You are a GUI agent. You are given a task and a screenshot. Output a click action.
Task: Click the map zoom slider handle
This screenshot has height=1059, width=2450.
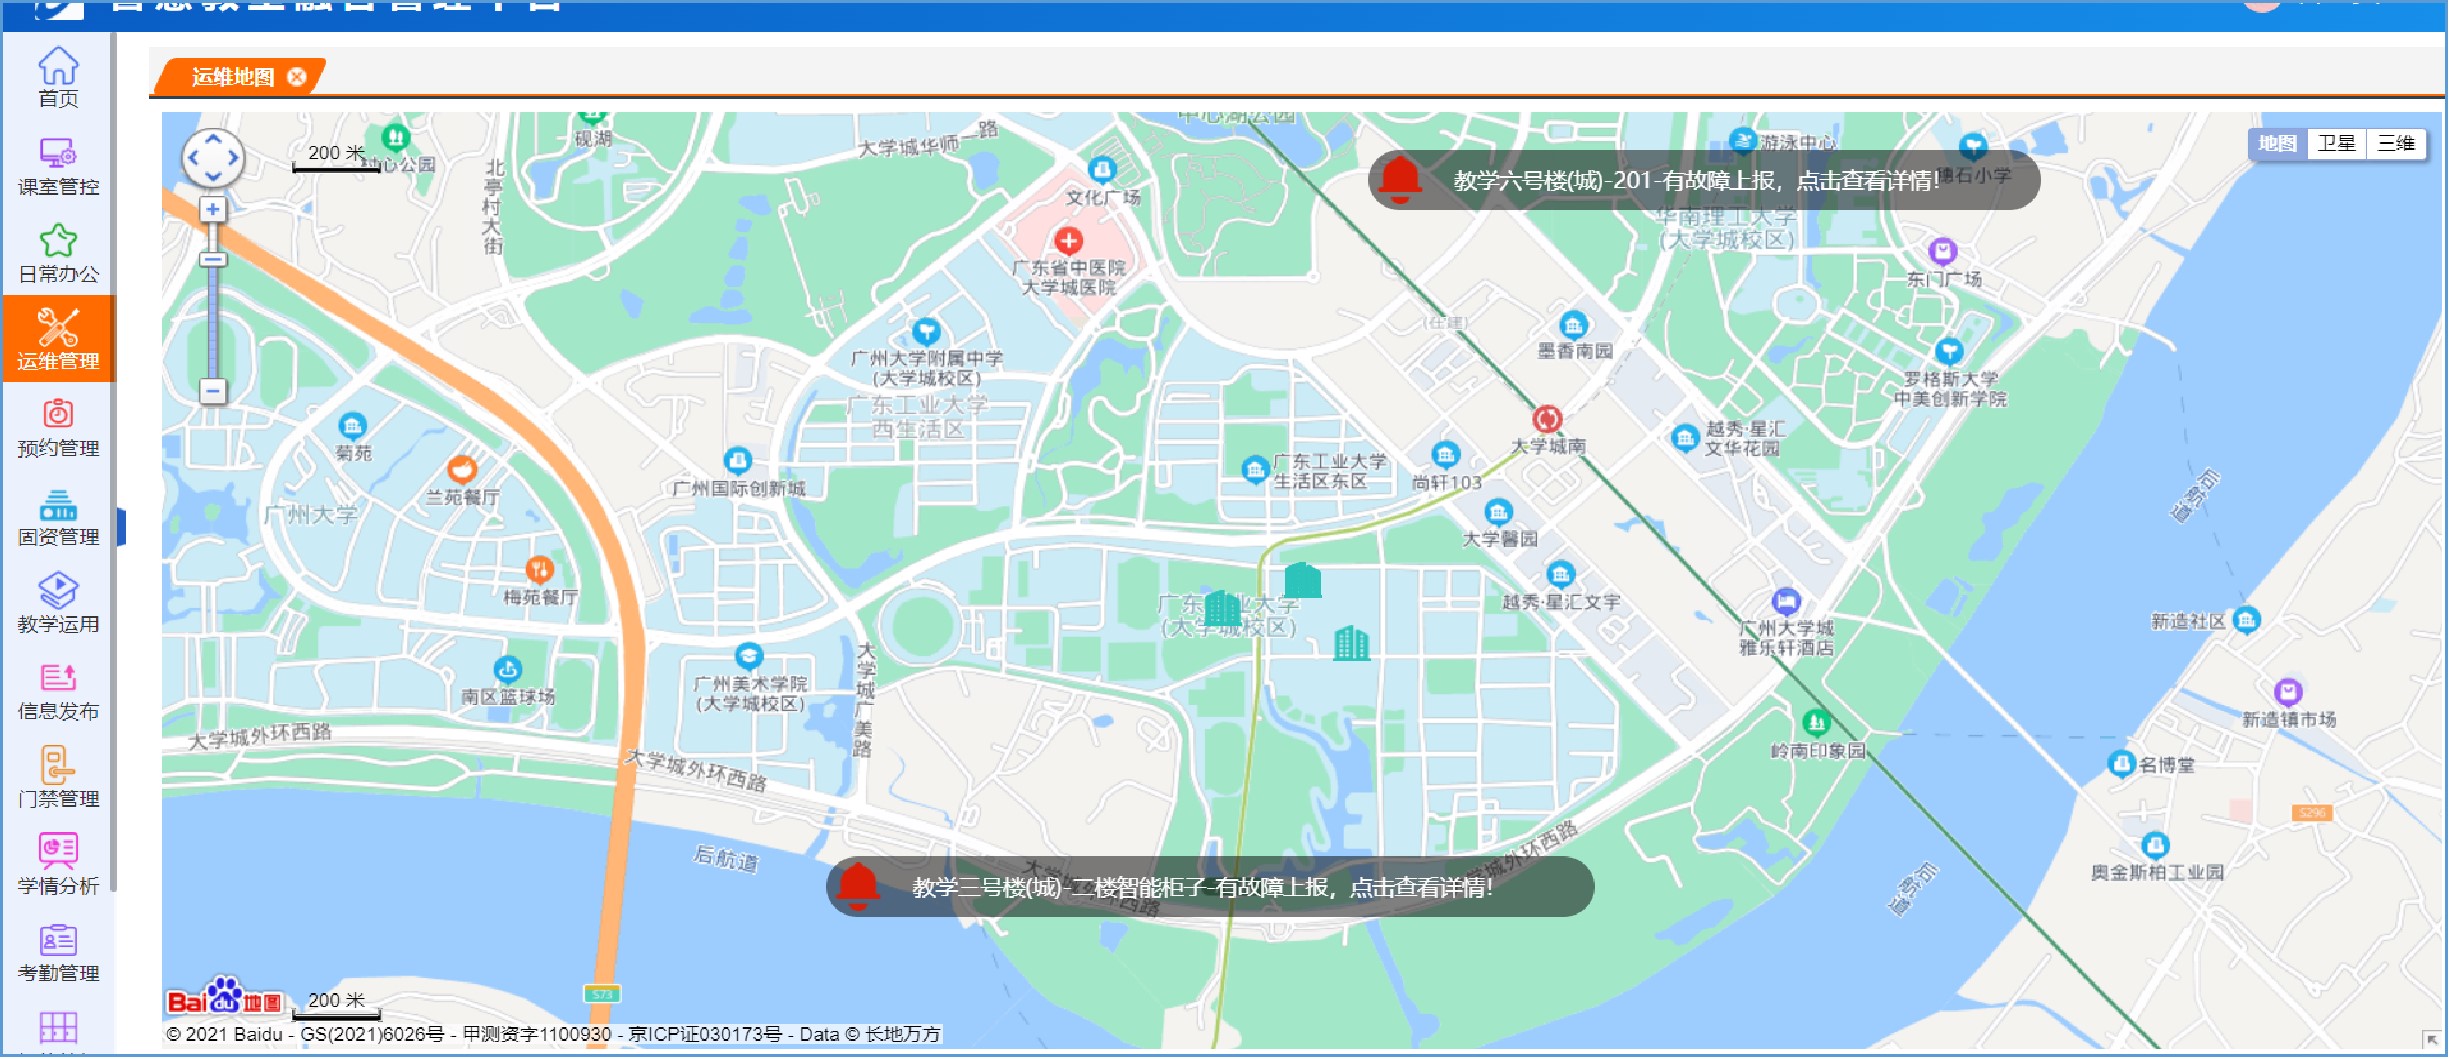tap(213, 259)
